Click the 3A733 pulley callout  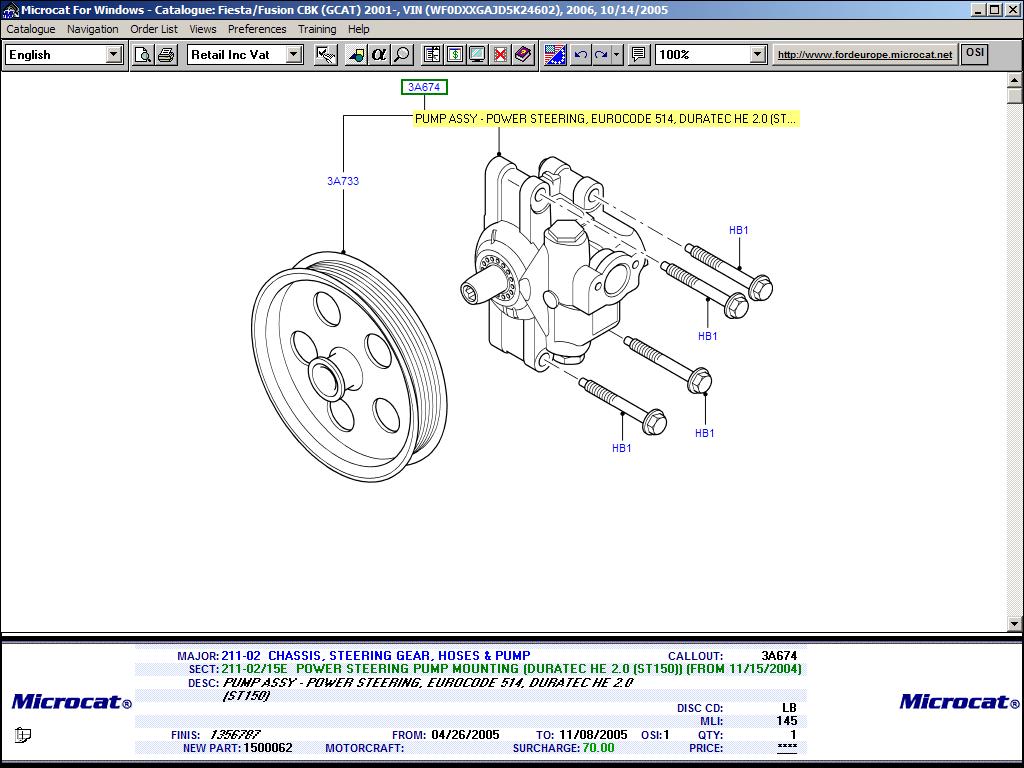pyautogui.click(x=343, y=181)
